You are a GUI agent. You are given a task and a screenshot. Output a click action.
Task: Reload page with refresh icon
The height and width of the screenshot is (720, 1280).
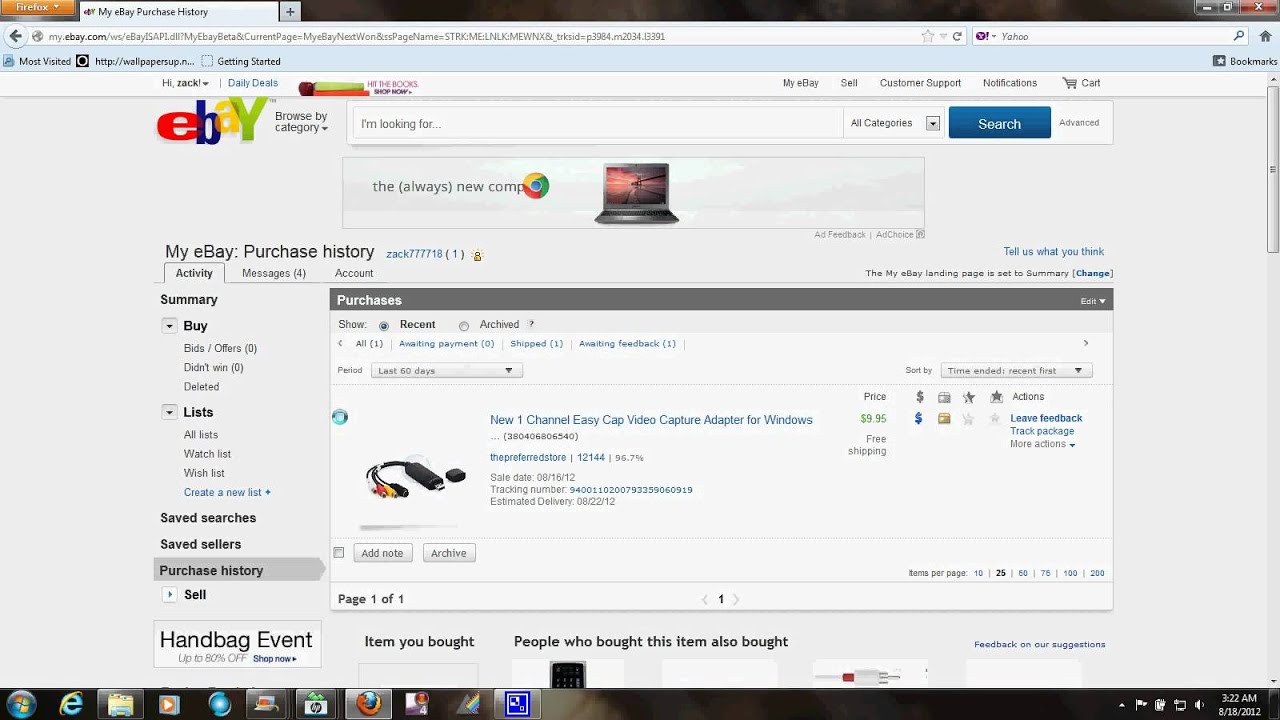[957, 36]
